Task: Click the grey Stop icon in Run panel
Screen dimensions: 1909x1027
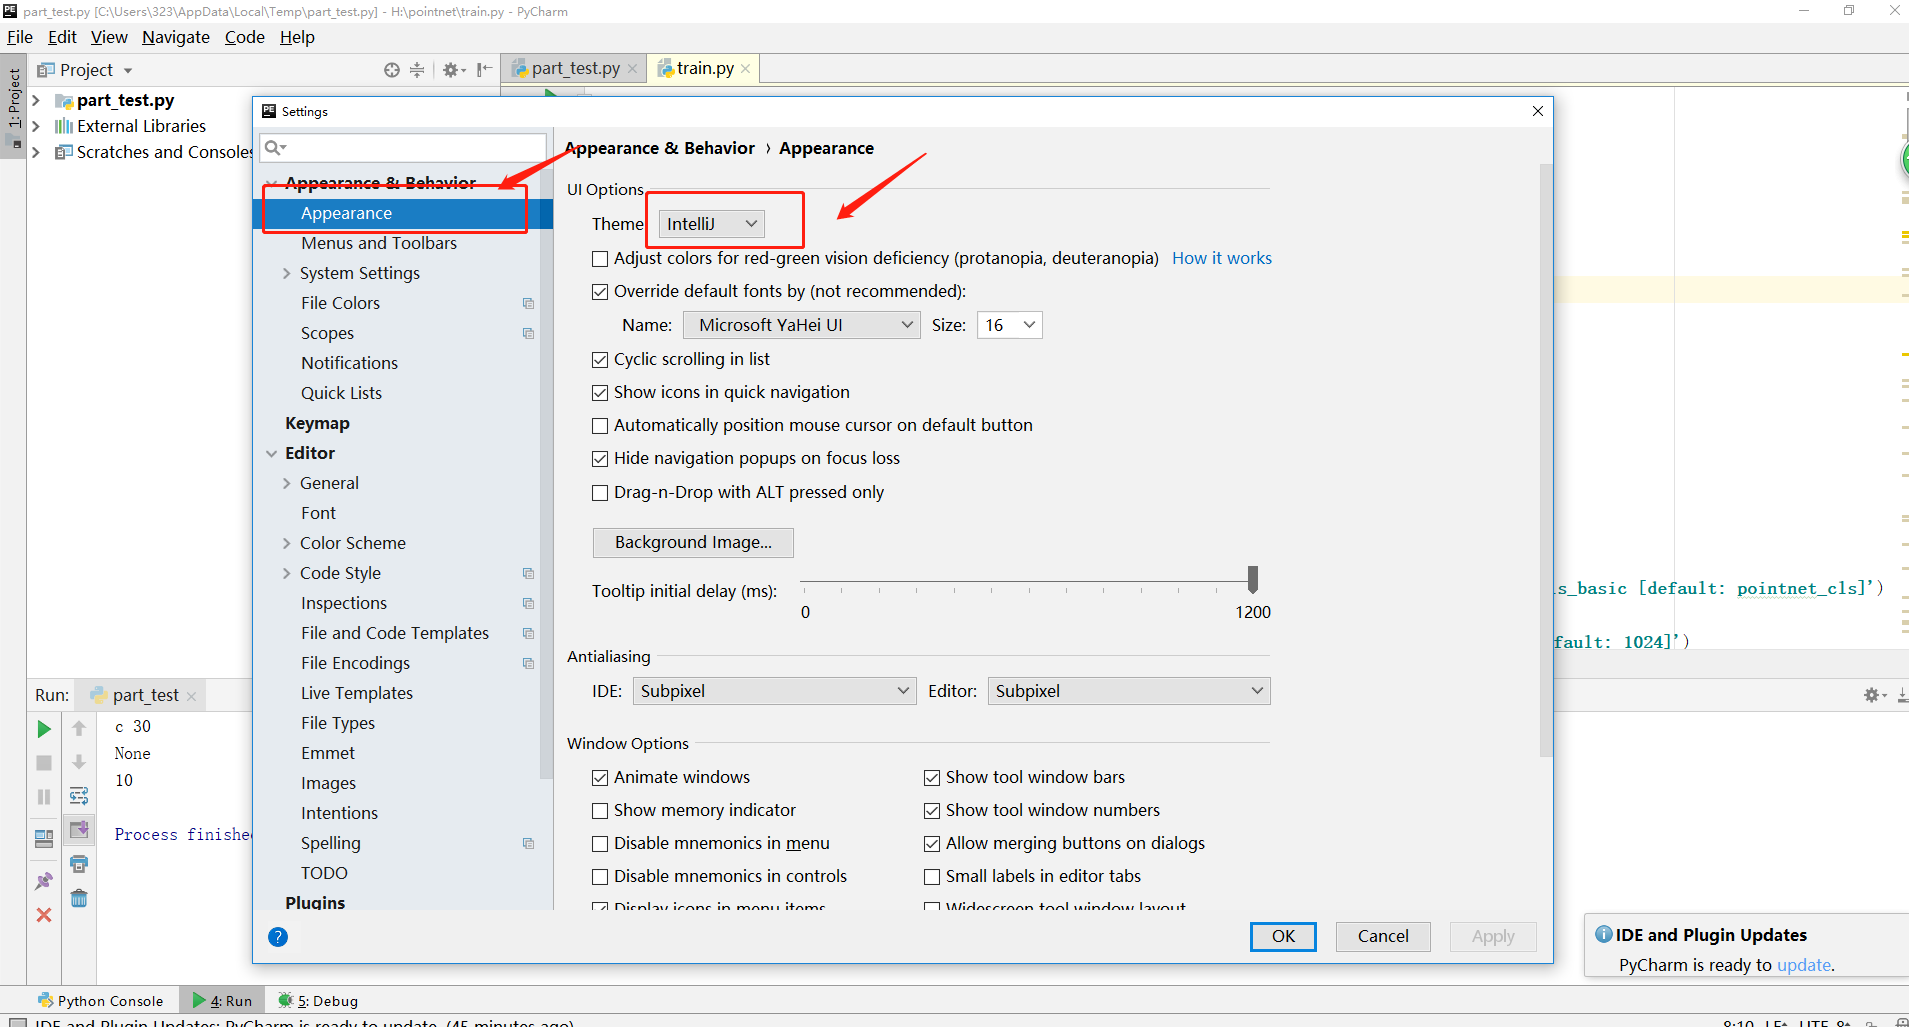Action: point(44,763)
